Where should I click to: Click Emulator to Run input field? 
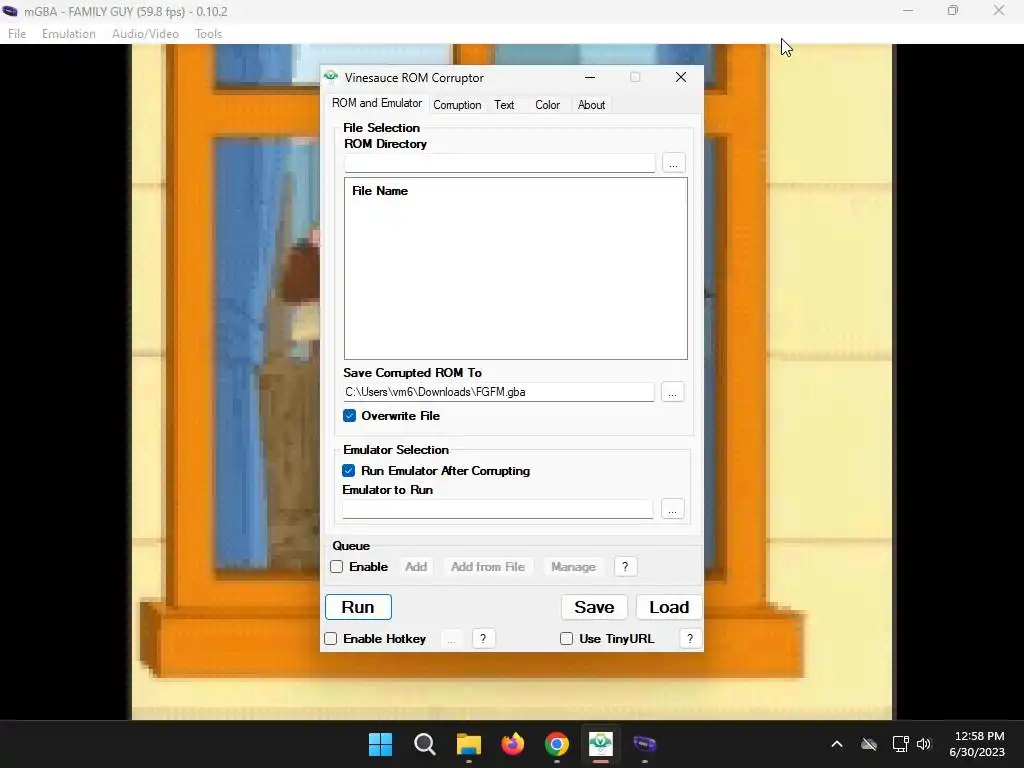click(x=498, y=509)
